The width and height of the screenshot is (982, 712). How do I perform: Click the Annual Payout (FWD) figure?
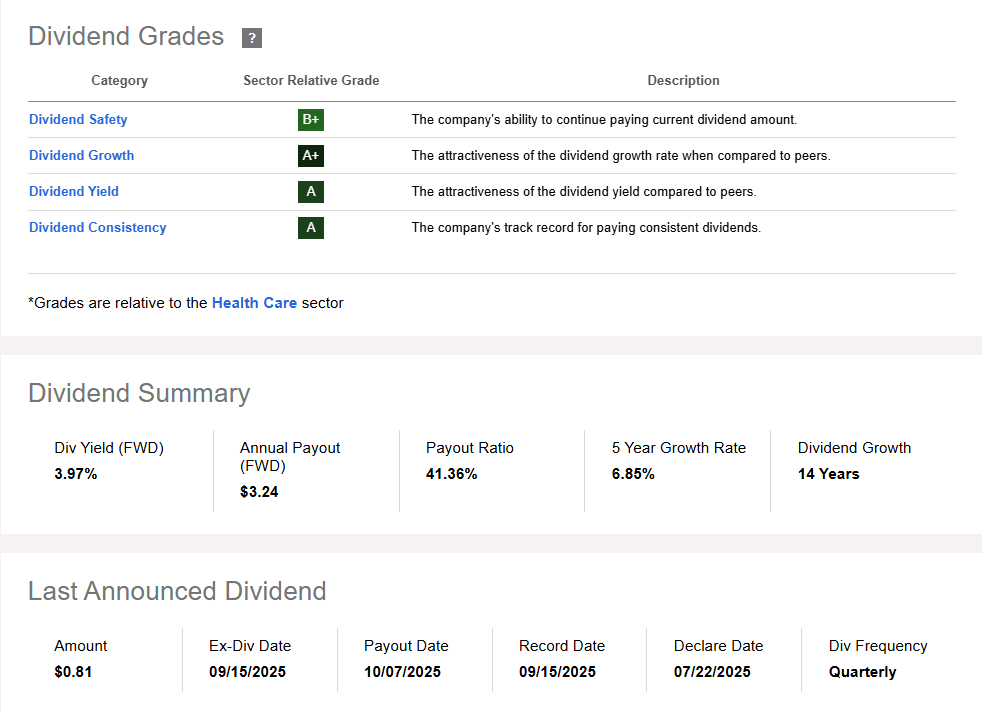(259, 492)
